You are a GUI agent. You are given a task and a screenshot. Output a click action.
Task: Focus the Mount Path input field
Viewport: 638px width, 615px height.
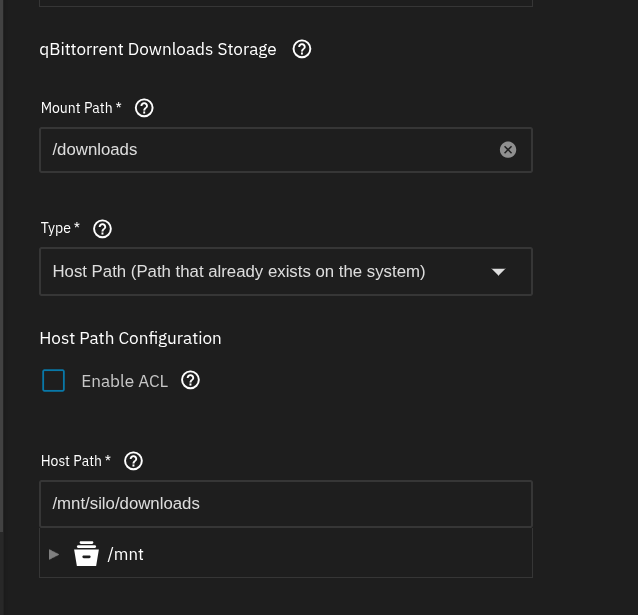(286, 150)
